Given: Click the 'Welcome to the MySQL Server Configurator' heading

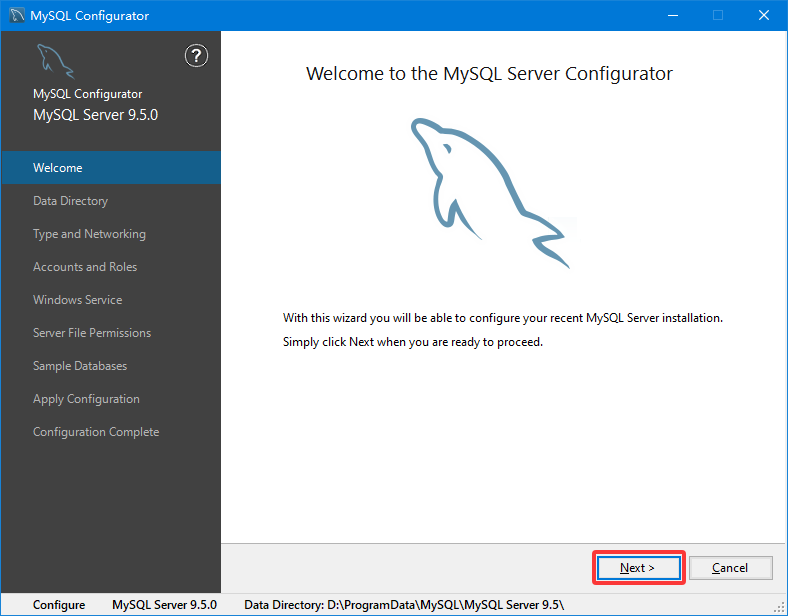Looking at the screenshot, I should point(489,74).
